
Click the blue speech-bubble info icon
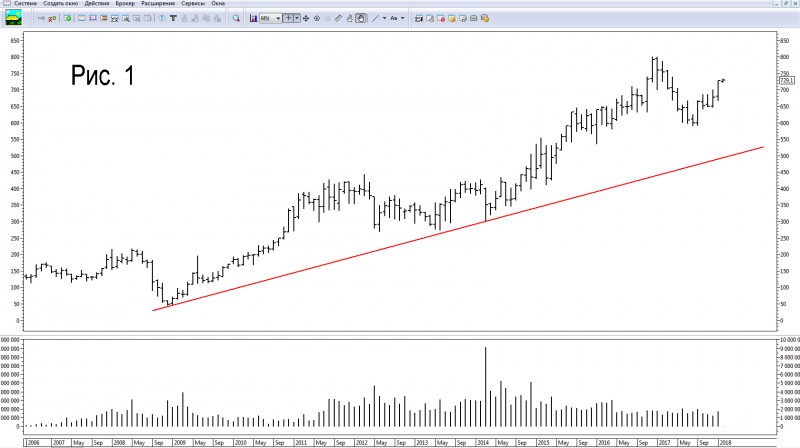tap(161, 18)
